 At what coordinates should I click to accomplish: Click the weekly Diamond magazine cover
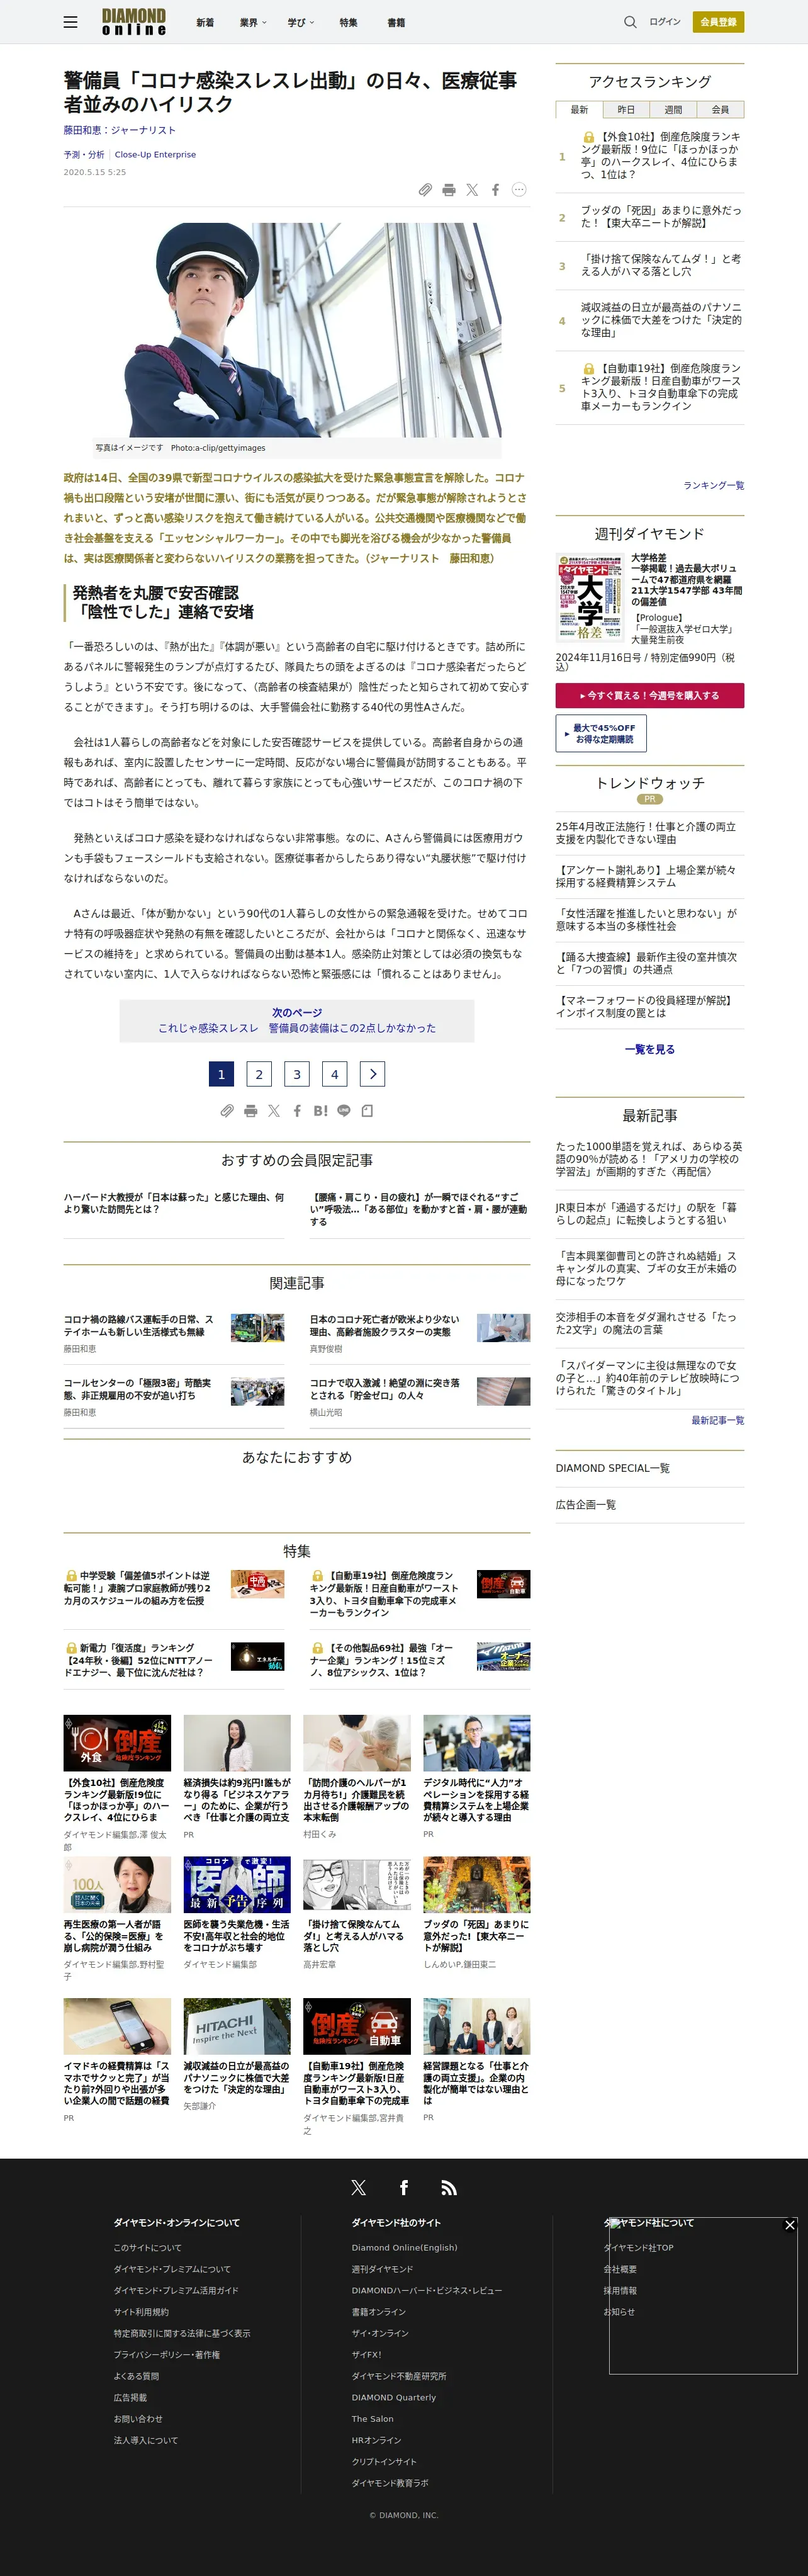coord(589,597)
